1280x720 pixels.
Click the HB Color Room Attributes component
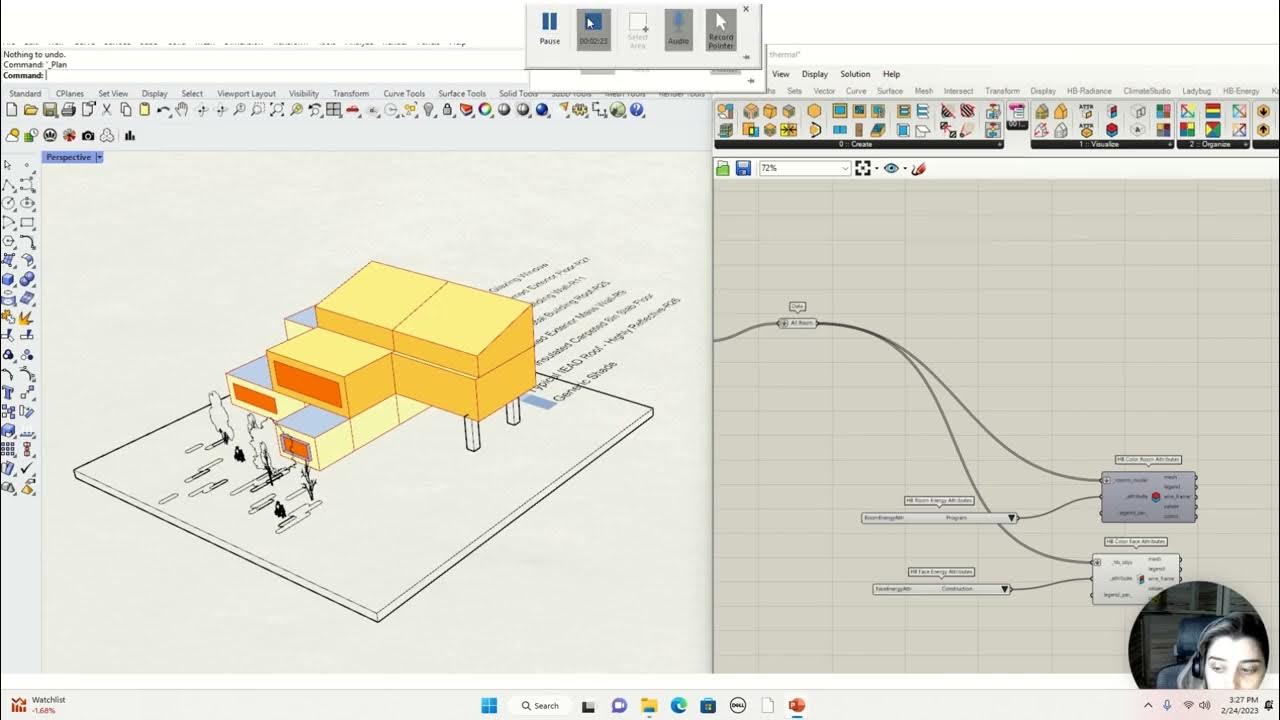coord(1148,496)
